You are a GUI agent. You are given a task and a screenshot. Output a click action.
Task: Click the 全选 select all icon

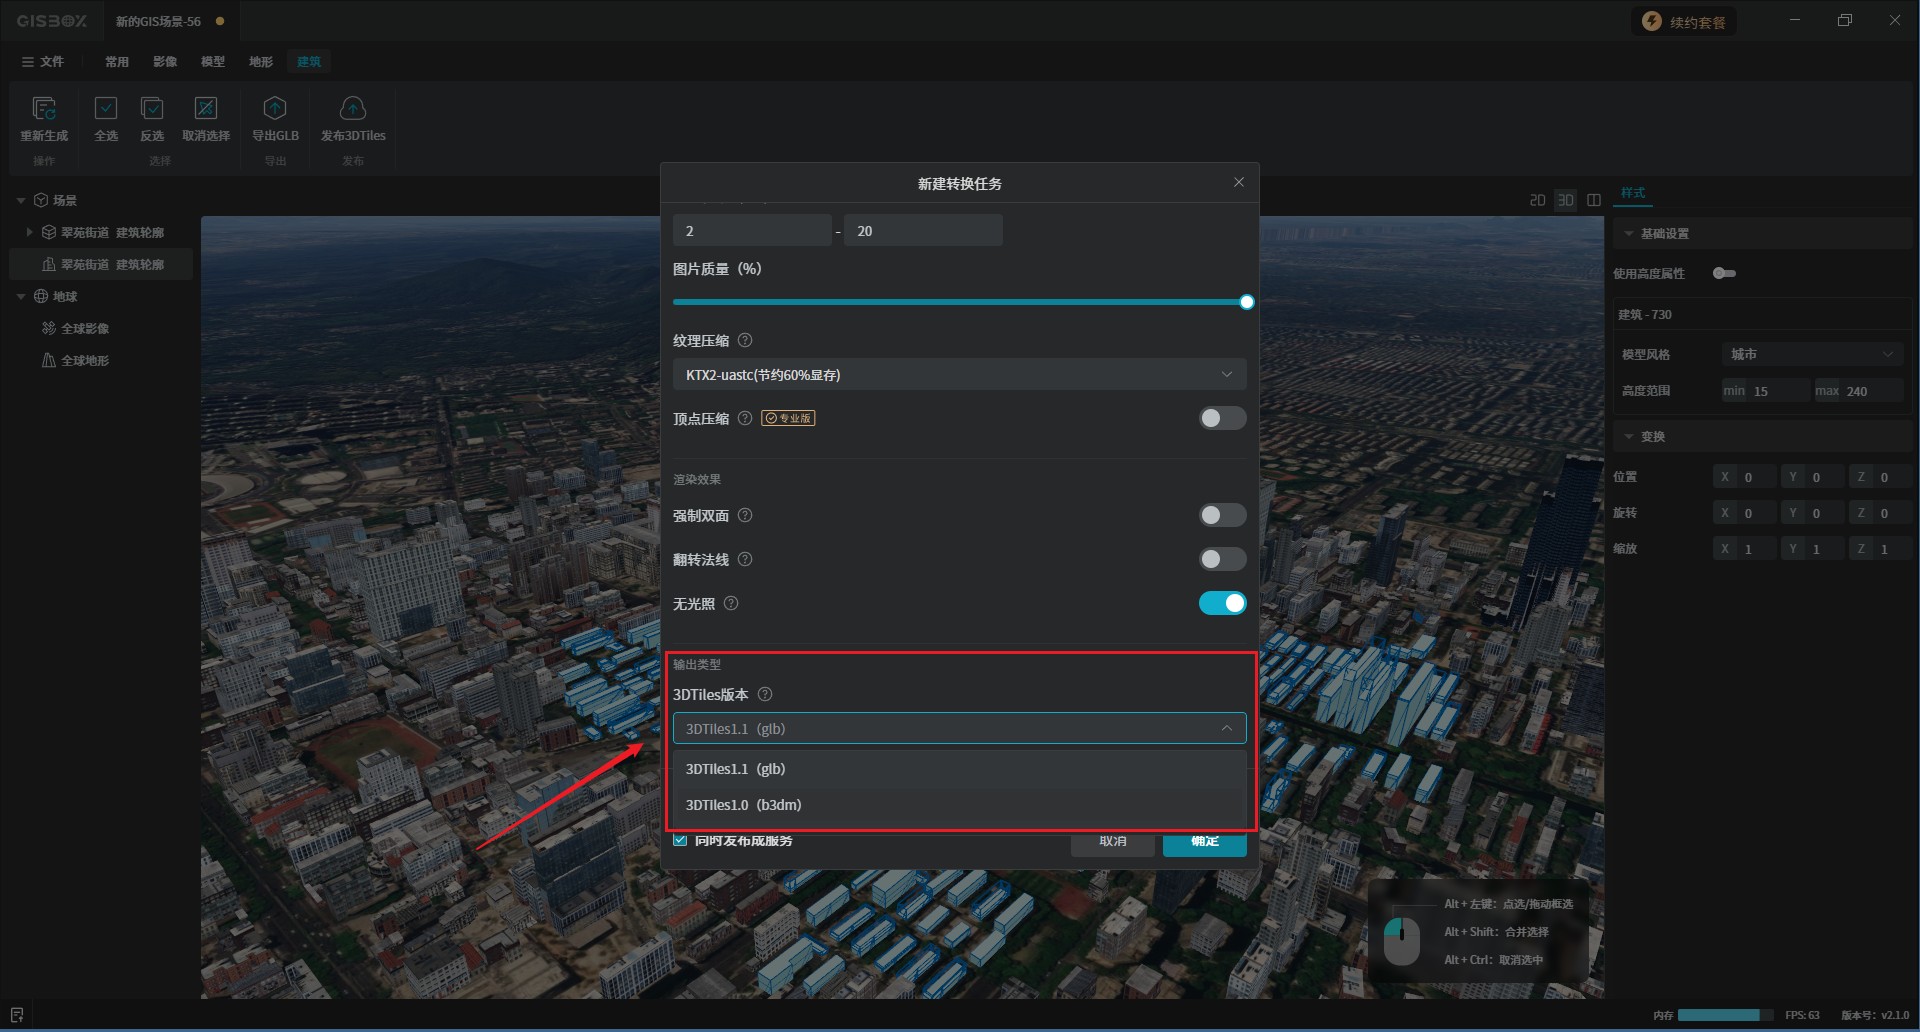click(x=106, y=109)
